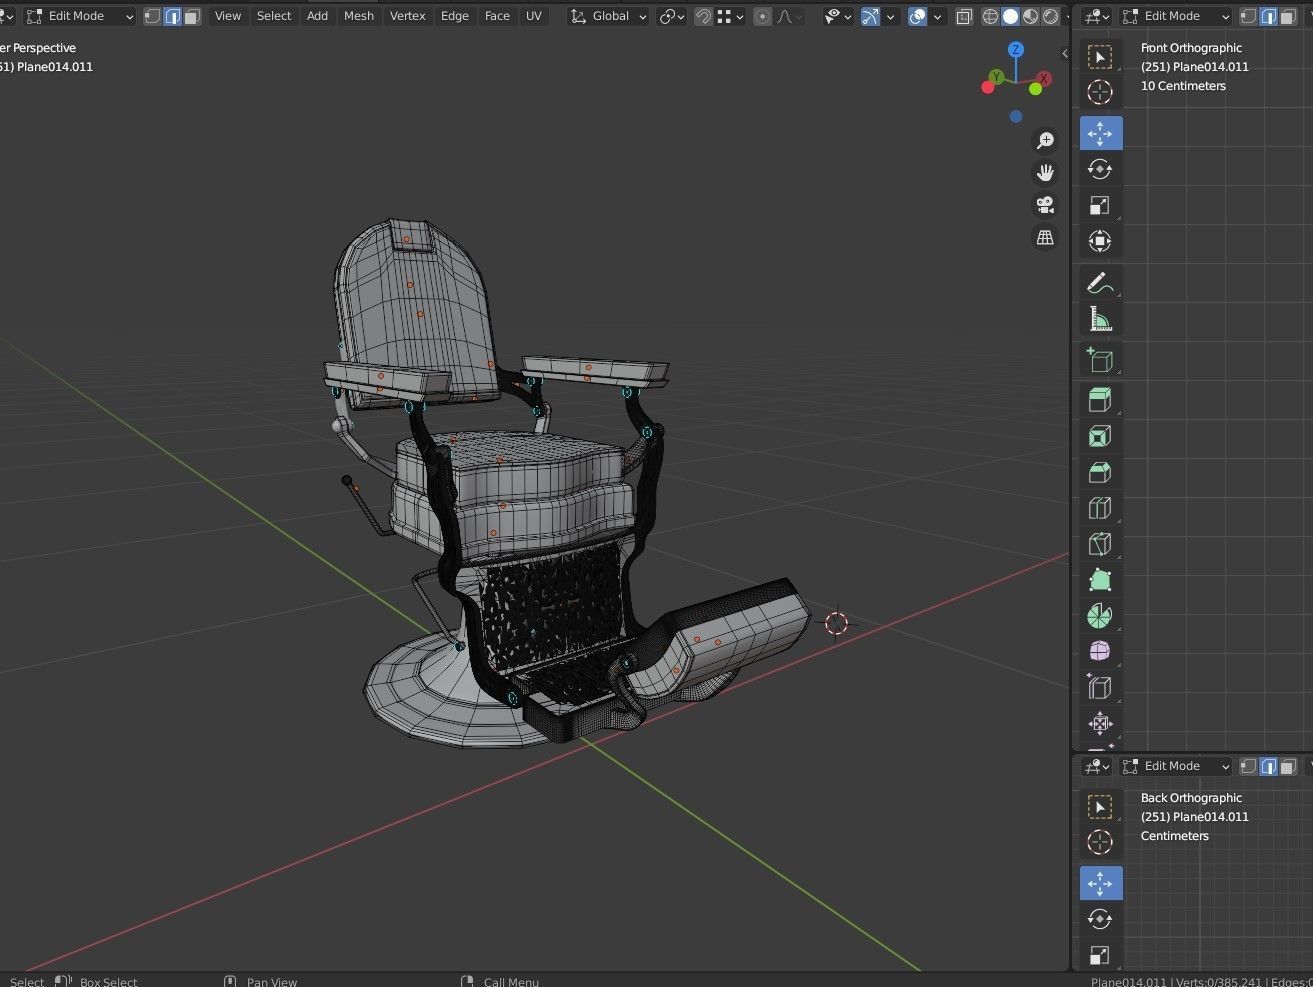Image resolution: width=1313 pixels, height=987 pixels.
Task: Switch perspective/orthographic grid icon in main viewport
Action: tap(1045, 237)
